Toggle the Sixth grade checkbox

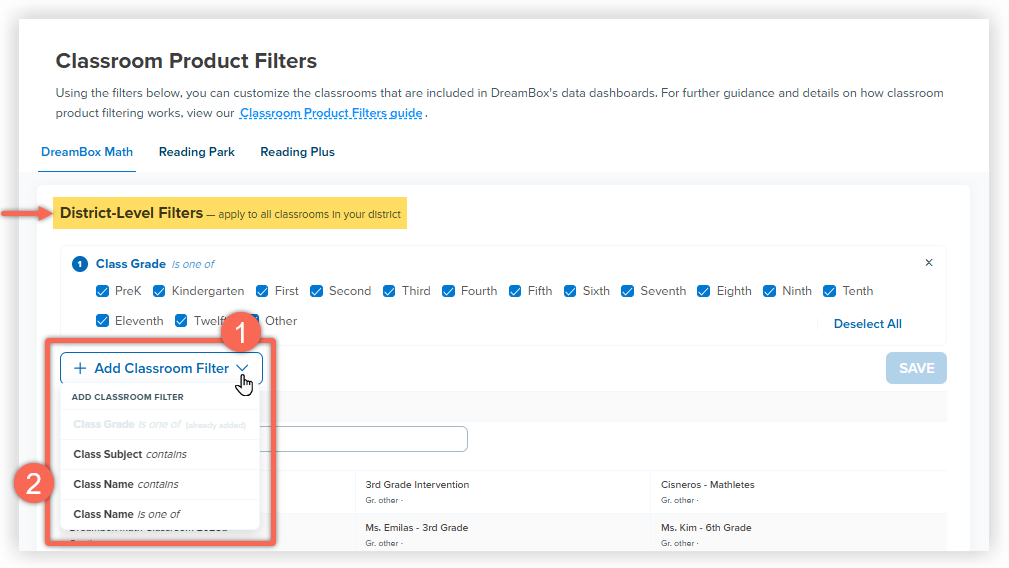tap(570, 291)
